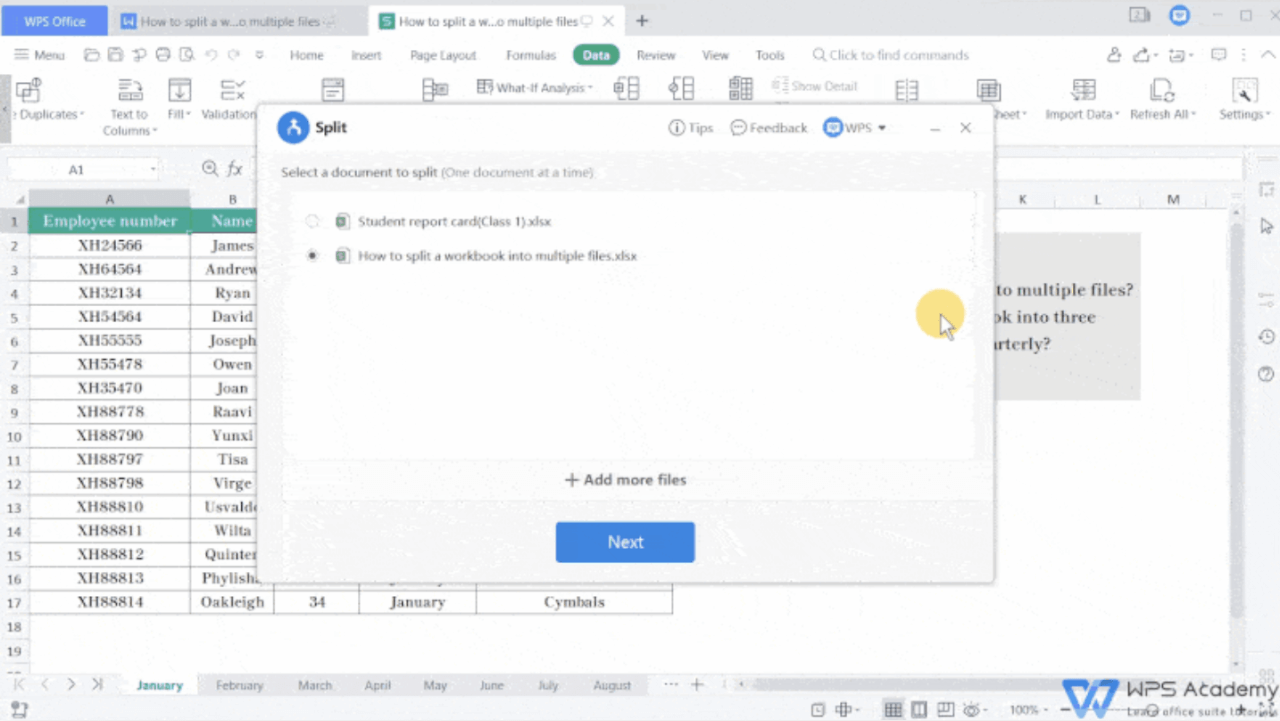Image resolution: width=1280 pixels, height=721 pixels.
Task: Open the Refresh All dropdown
Action: pos(1162,114)
